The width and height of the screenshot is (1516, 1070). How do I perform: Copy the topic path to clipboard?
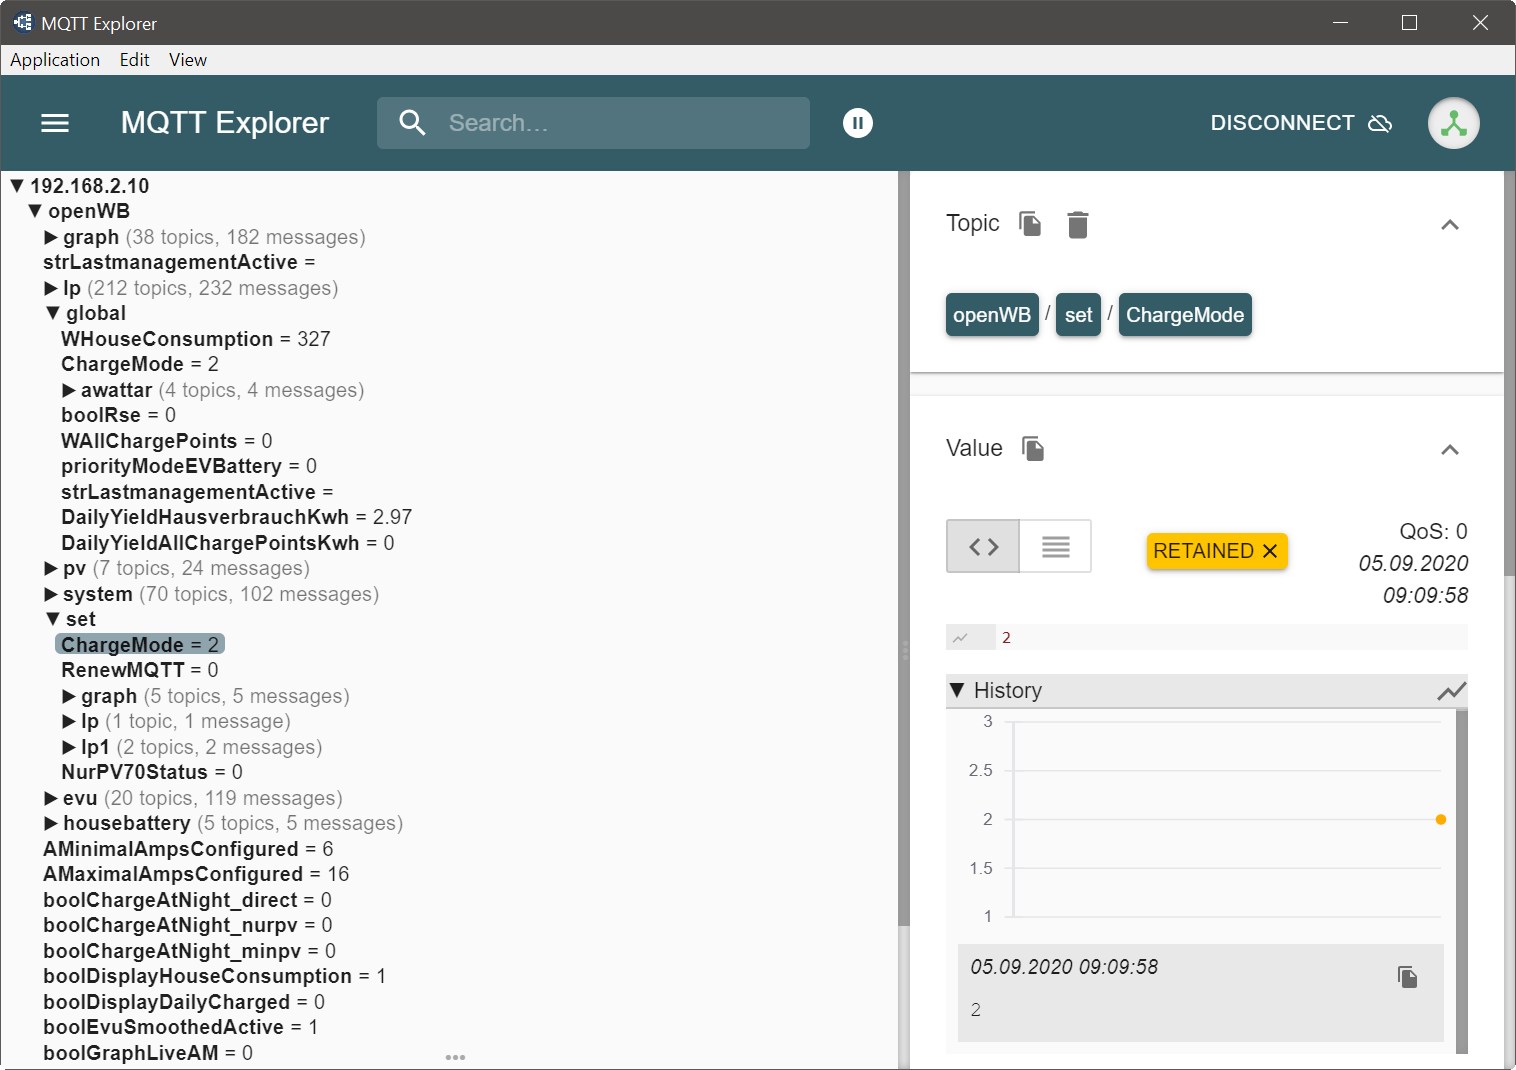(x=1029, y=224)
